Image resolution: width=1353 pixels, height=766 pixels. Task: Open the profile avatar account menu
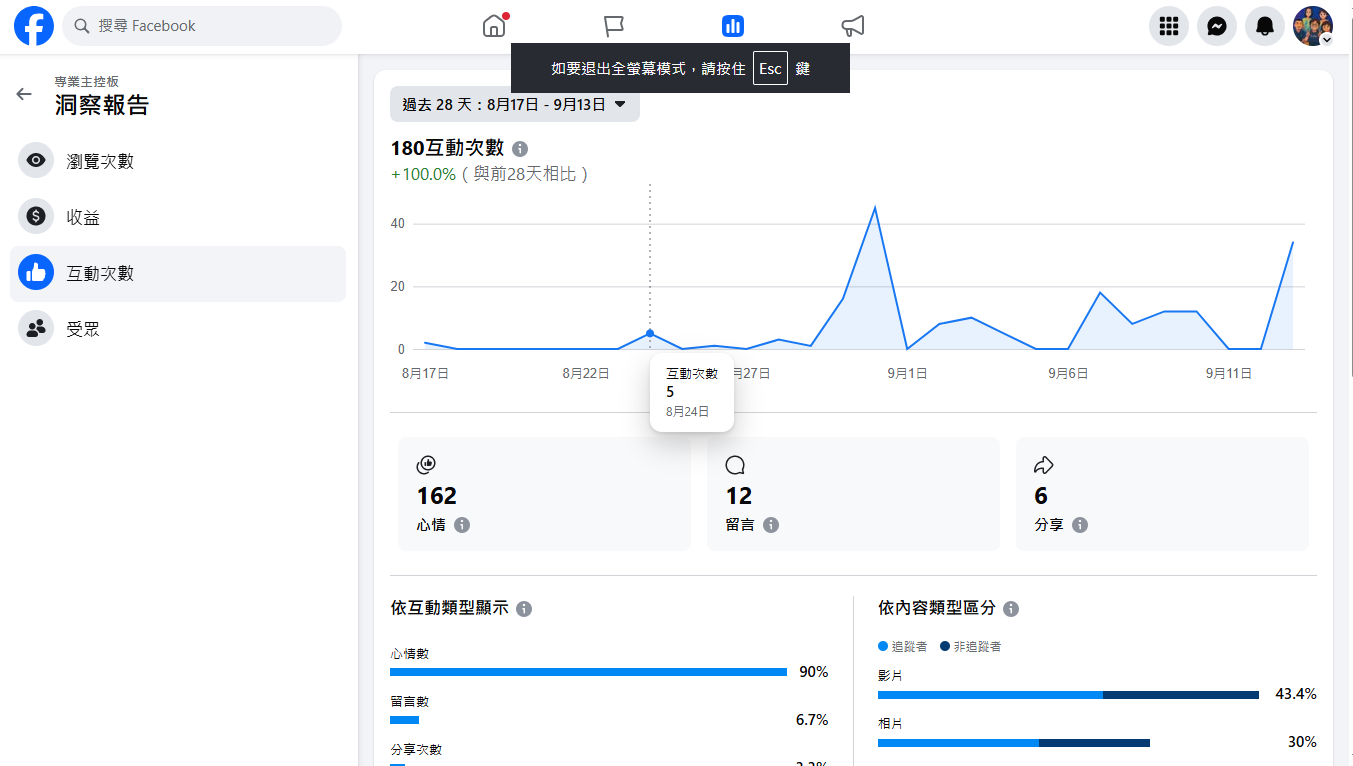click(1312, 26)
